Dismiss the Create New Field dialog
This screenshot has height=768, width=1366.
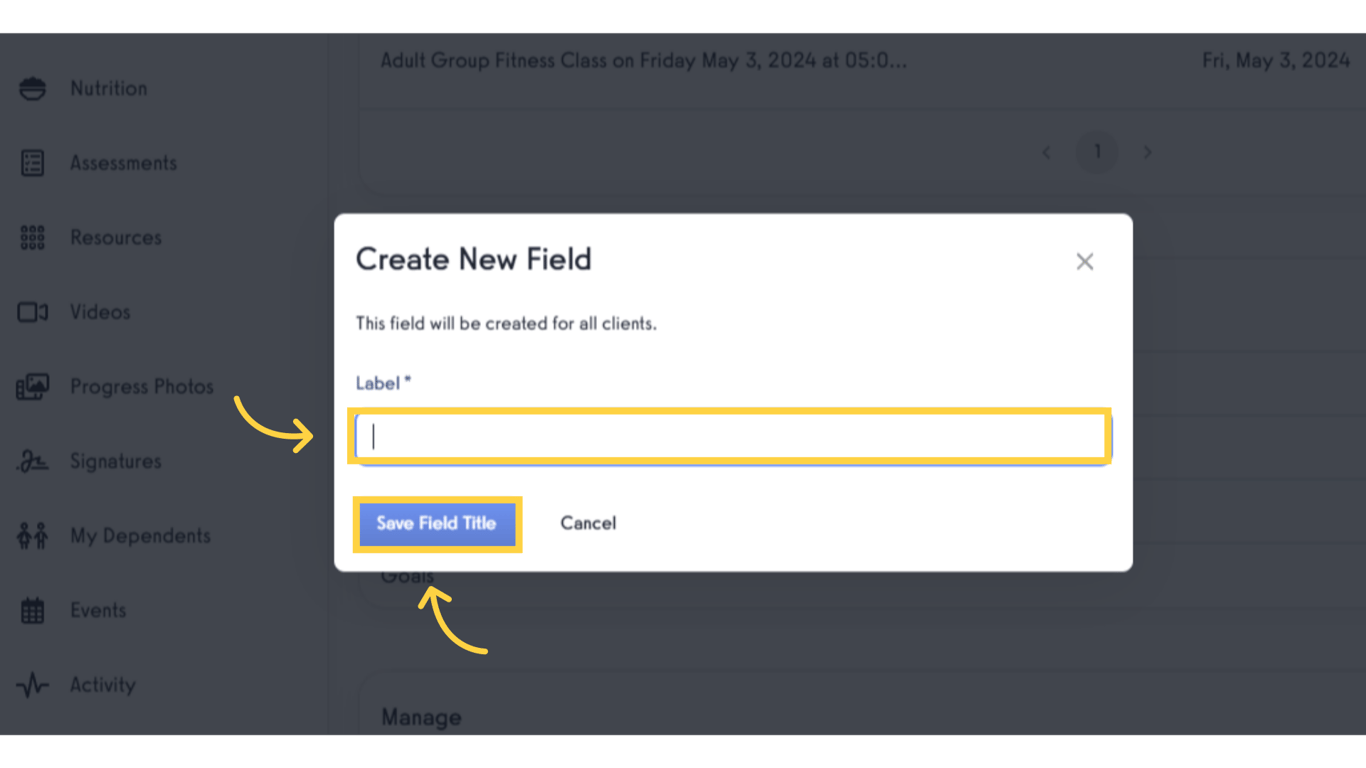1084,261
